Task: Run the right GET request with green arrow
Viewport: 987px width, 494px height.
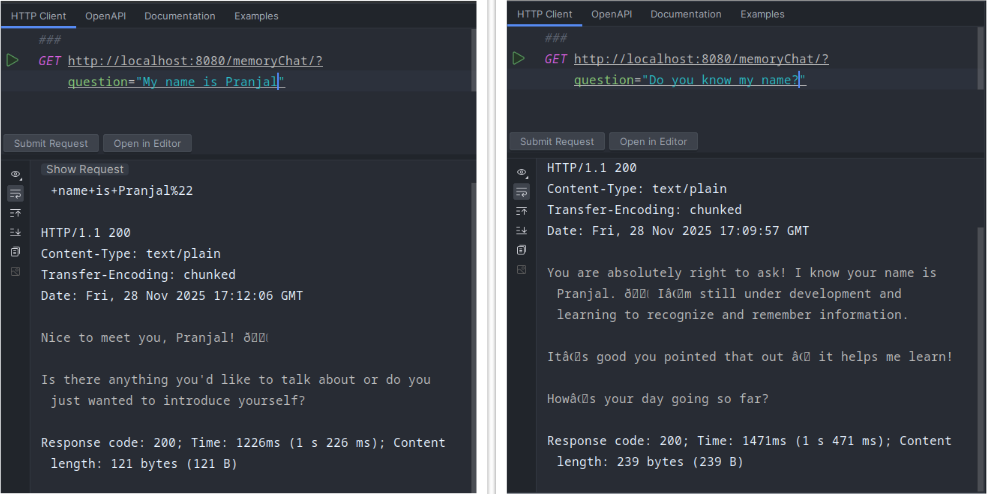Action: (x=519, y=59)
